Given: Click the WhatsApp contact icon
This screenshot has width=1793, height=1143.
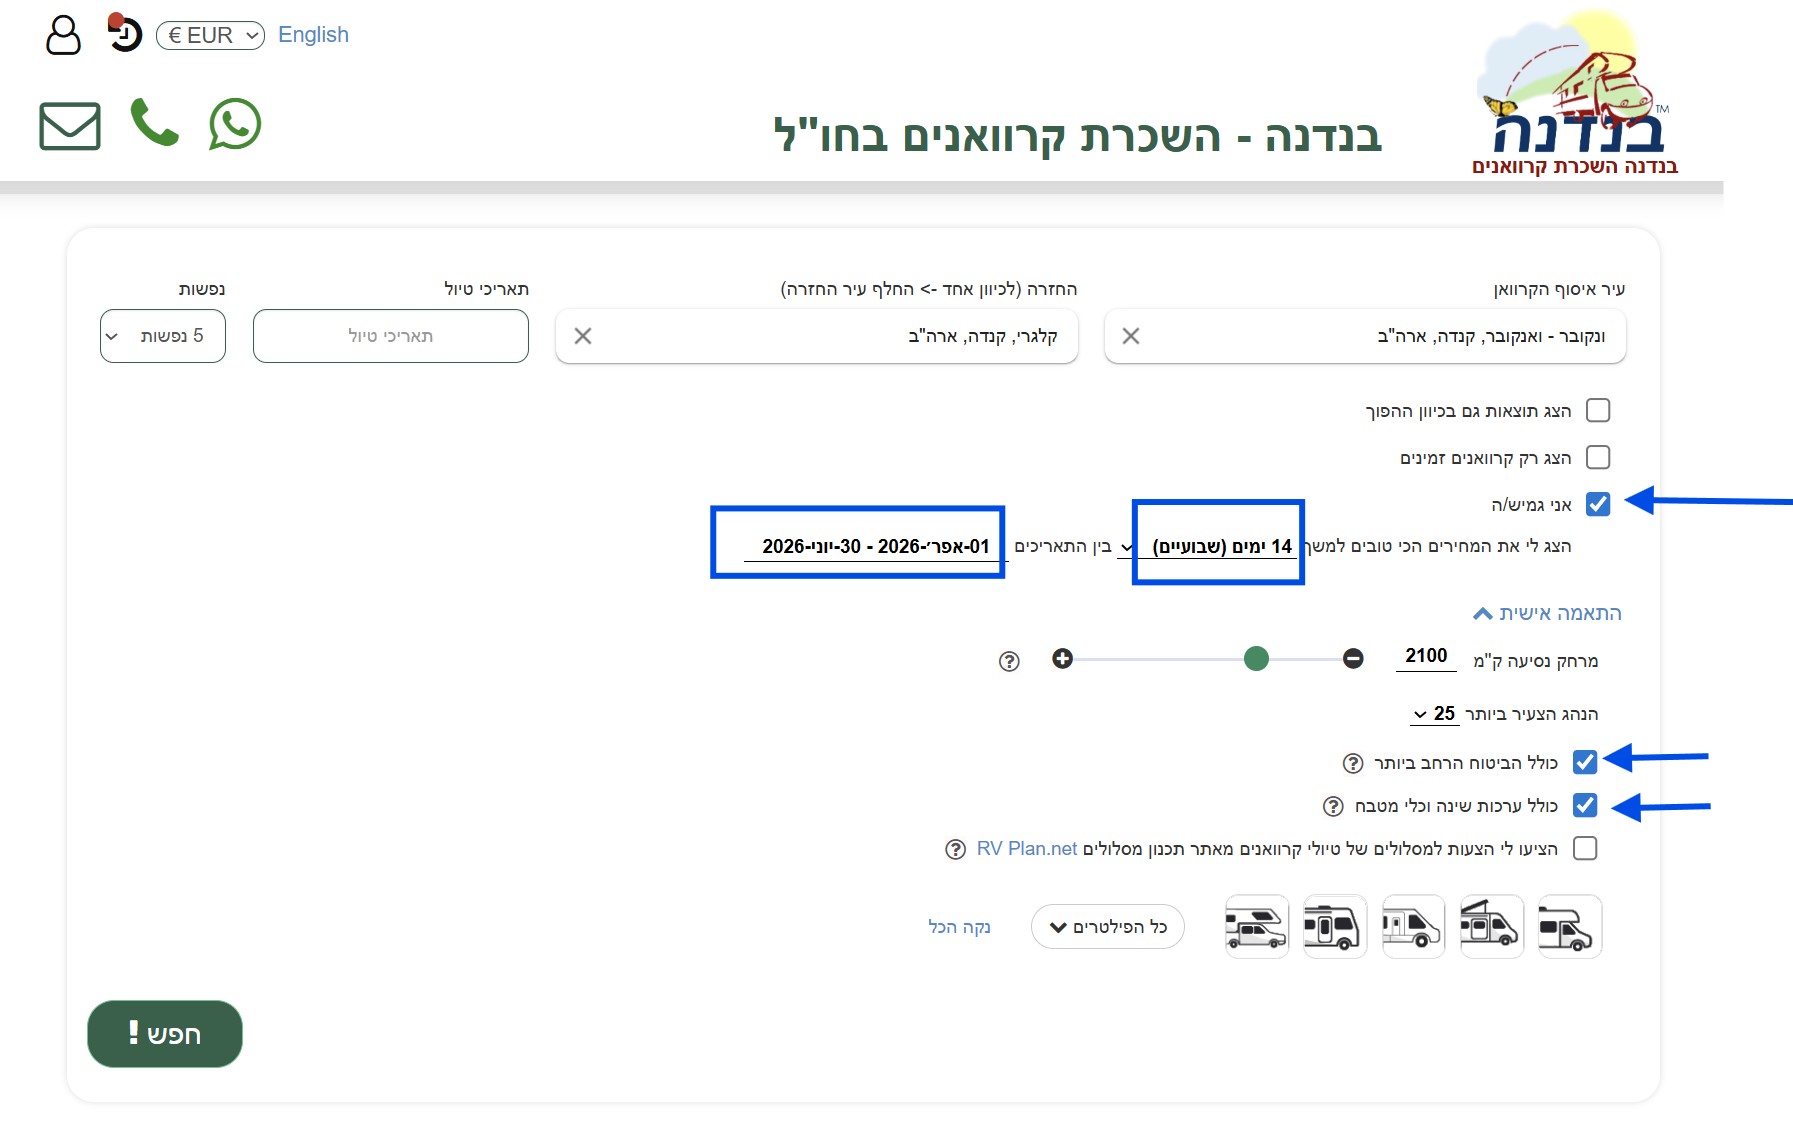Looking at the screenshot, I should pos(235,125).
